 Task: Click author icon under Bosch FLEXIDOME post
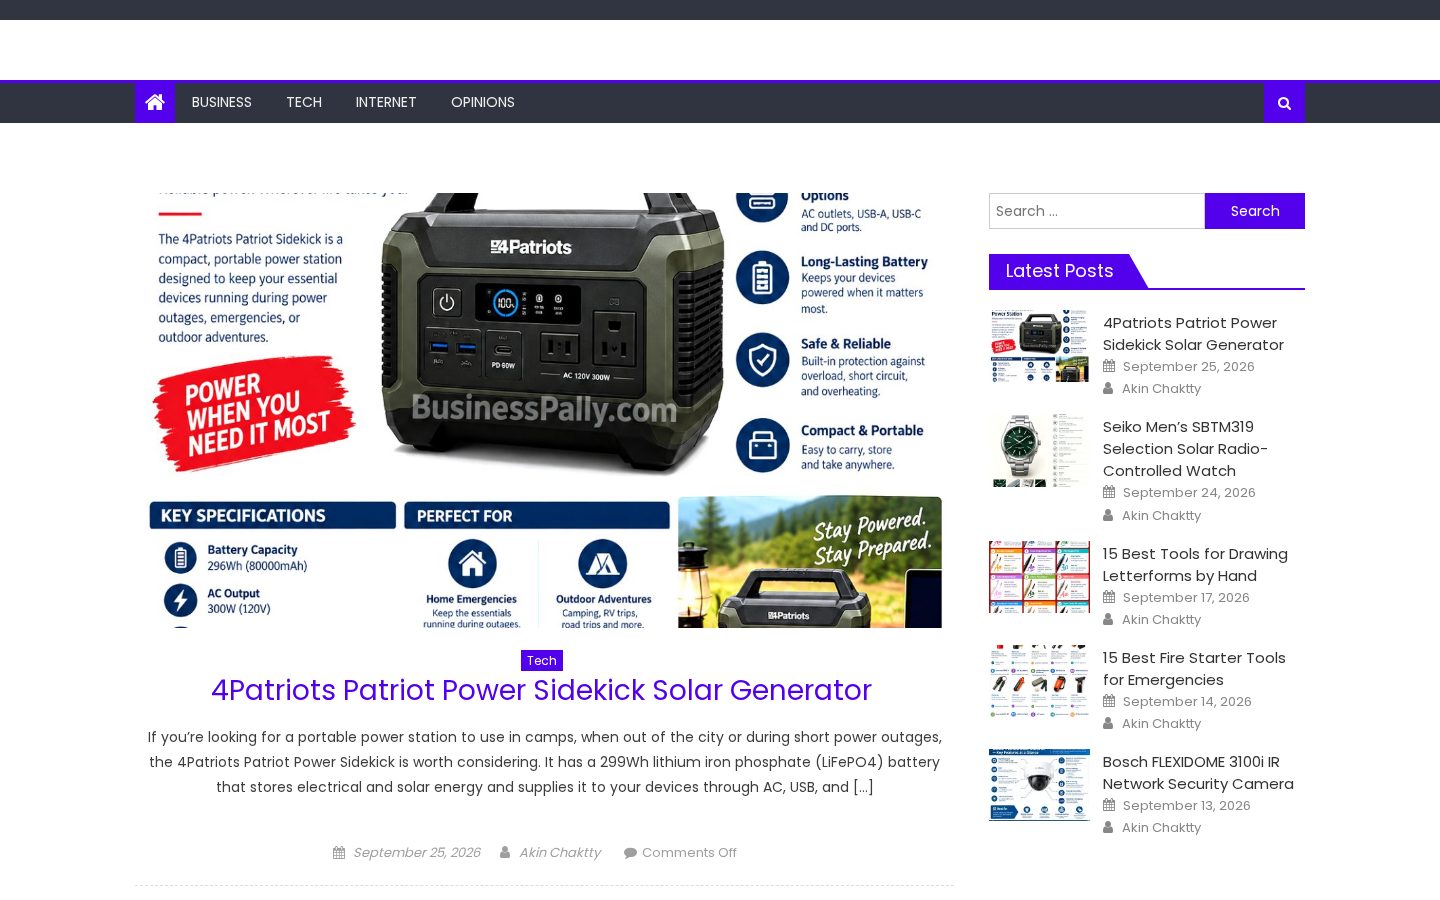click(x=1108, y=828)
